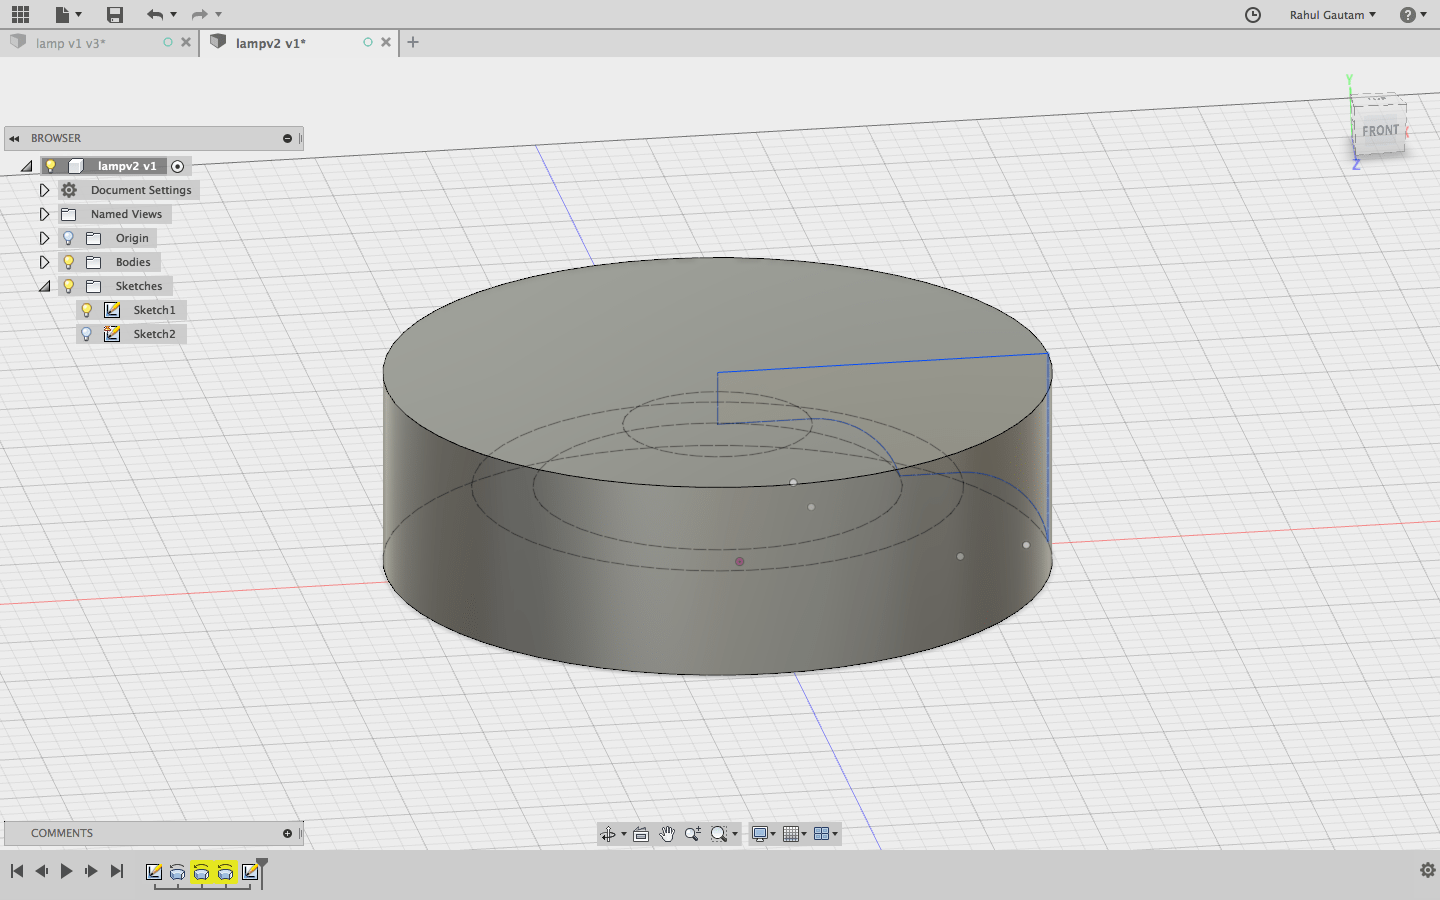Hide the Sketches folder via lightbulb
This screenshot has height=900, width=1440.
coord(68,286)
